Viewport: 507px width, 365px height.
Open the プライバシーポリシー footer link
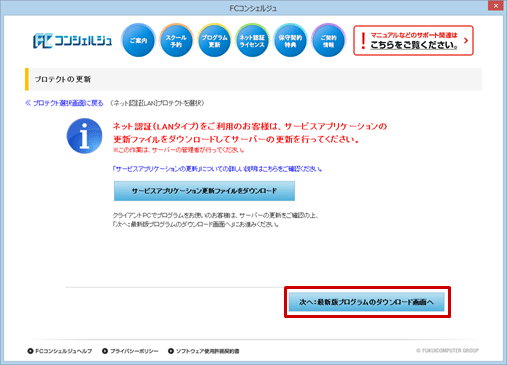[x=131, y=351]
